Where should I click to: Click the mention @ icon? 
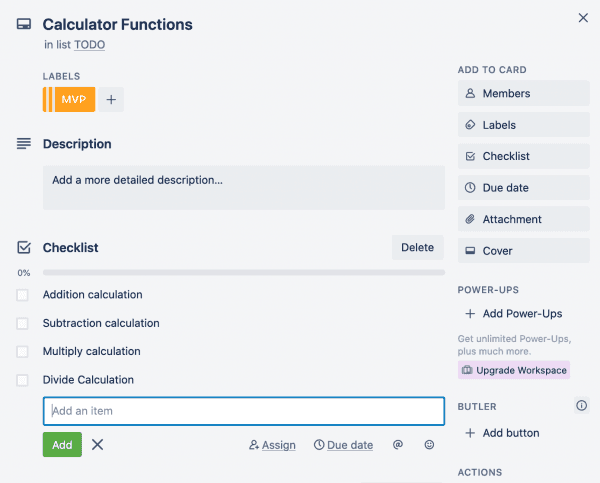click(397, 445)
